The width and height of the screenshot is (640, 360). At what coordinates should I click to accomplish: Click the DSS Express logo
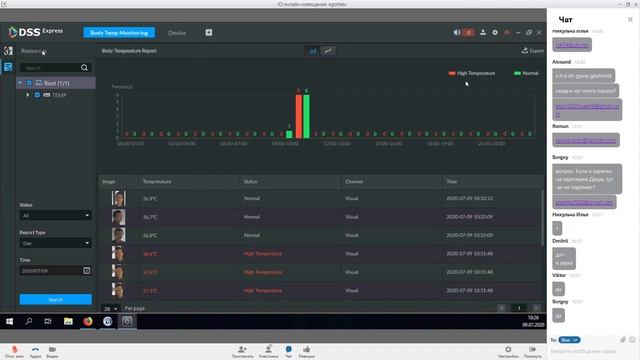[36, 32]
